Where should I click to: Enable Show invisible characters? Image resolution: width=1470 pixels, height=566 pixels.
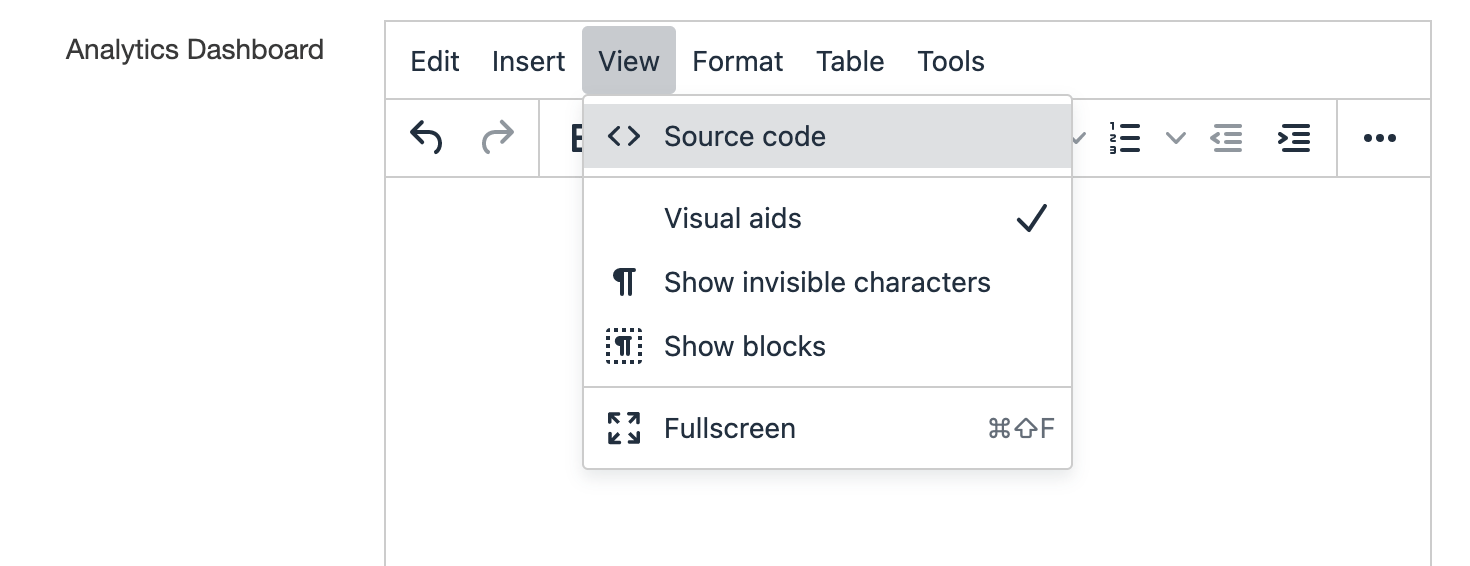click(826, 283)
